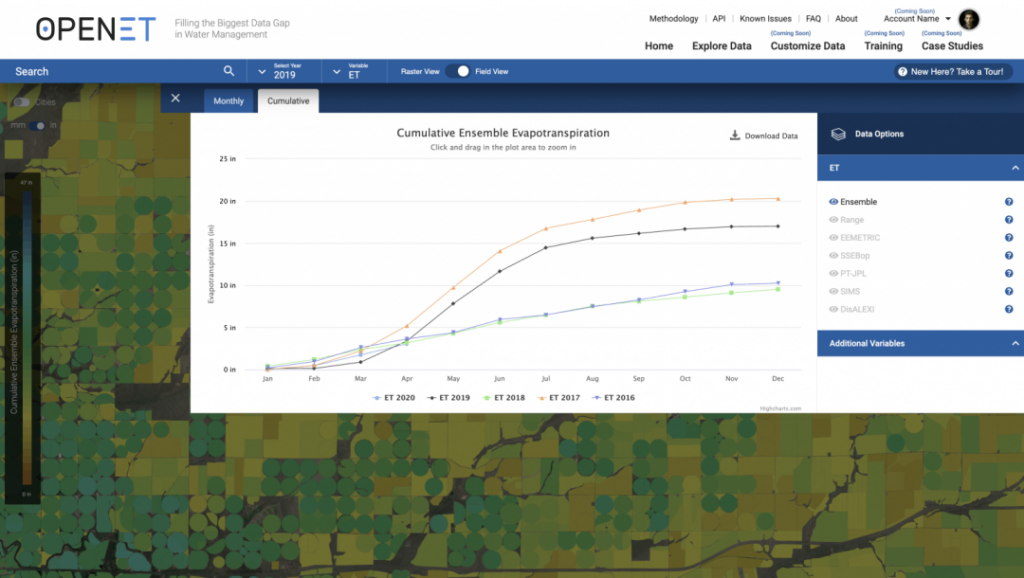Image resolution: width=1024 pixels, height=578 pixels.
Task: Expand the Additional Variables section
Action: (x=1015, y=343)
